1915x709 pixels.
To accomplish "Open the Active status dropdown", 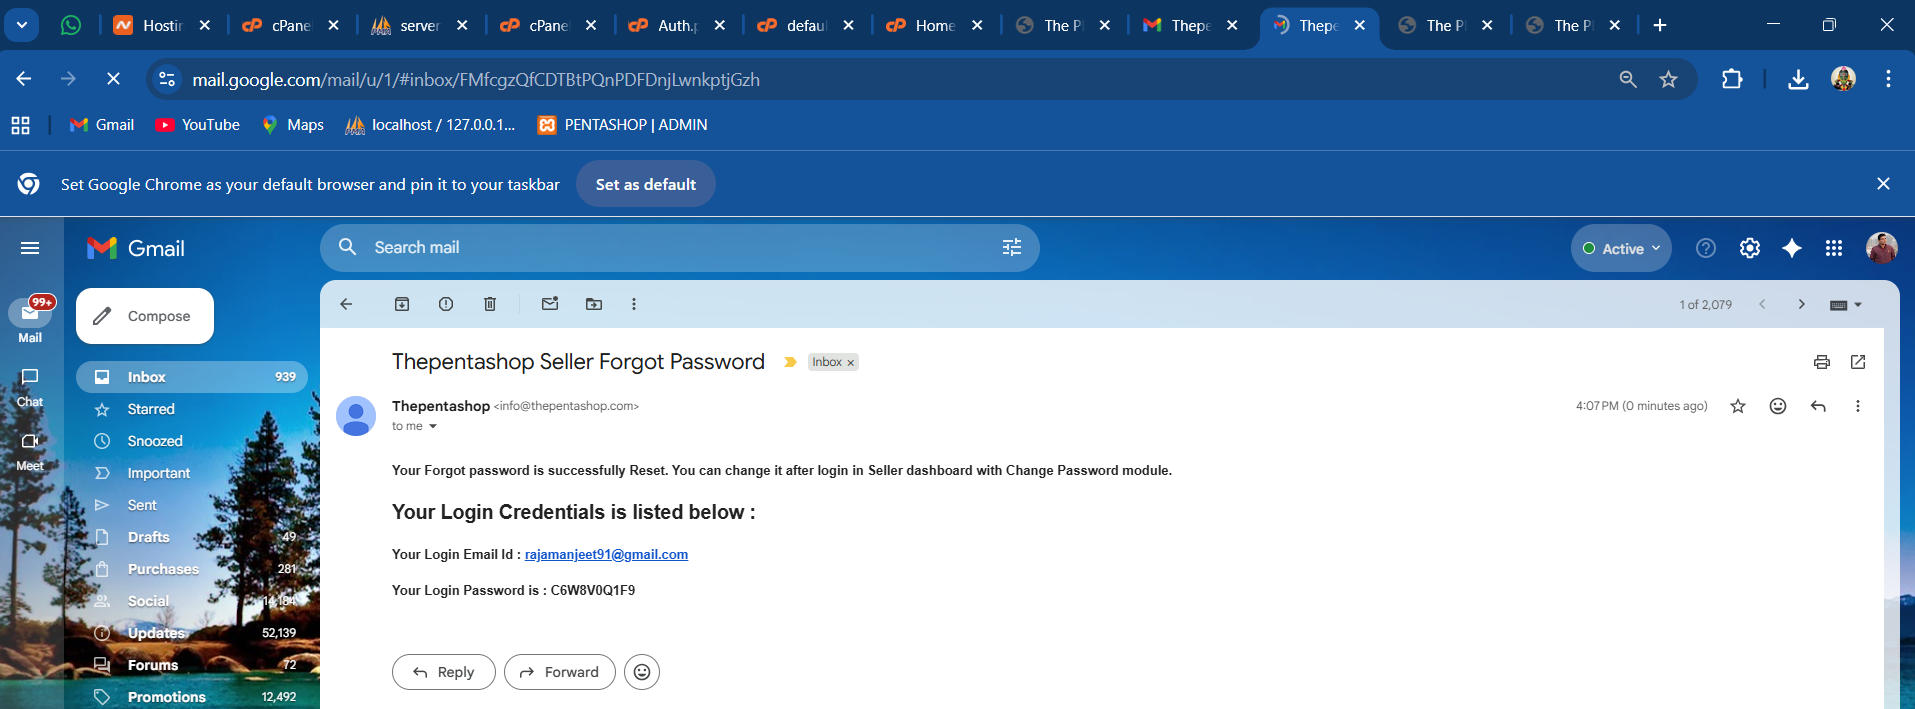I will [x=1621, y=248].
